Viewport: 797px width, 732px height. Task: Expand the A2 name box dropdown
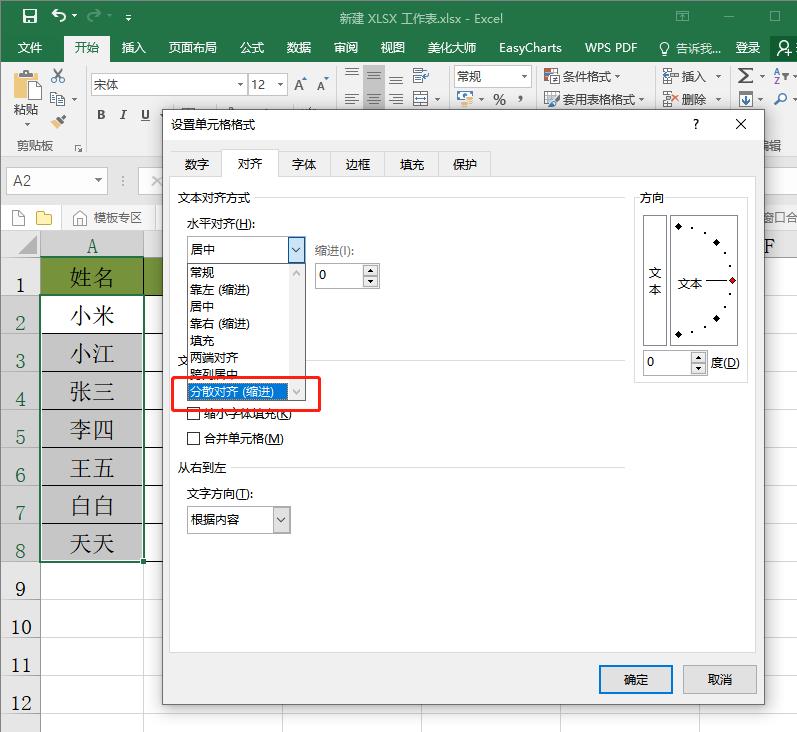(98, 180)
